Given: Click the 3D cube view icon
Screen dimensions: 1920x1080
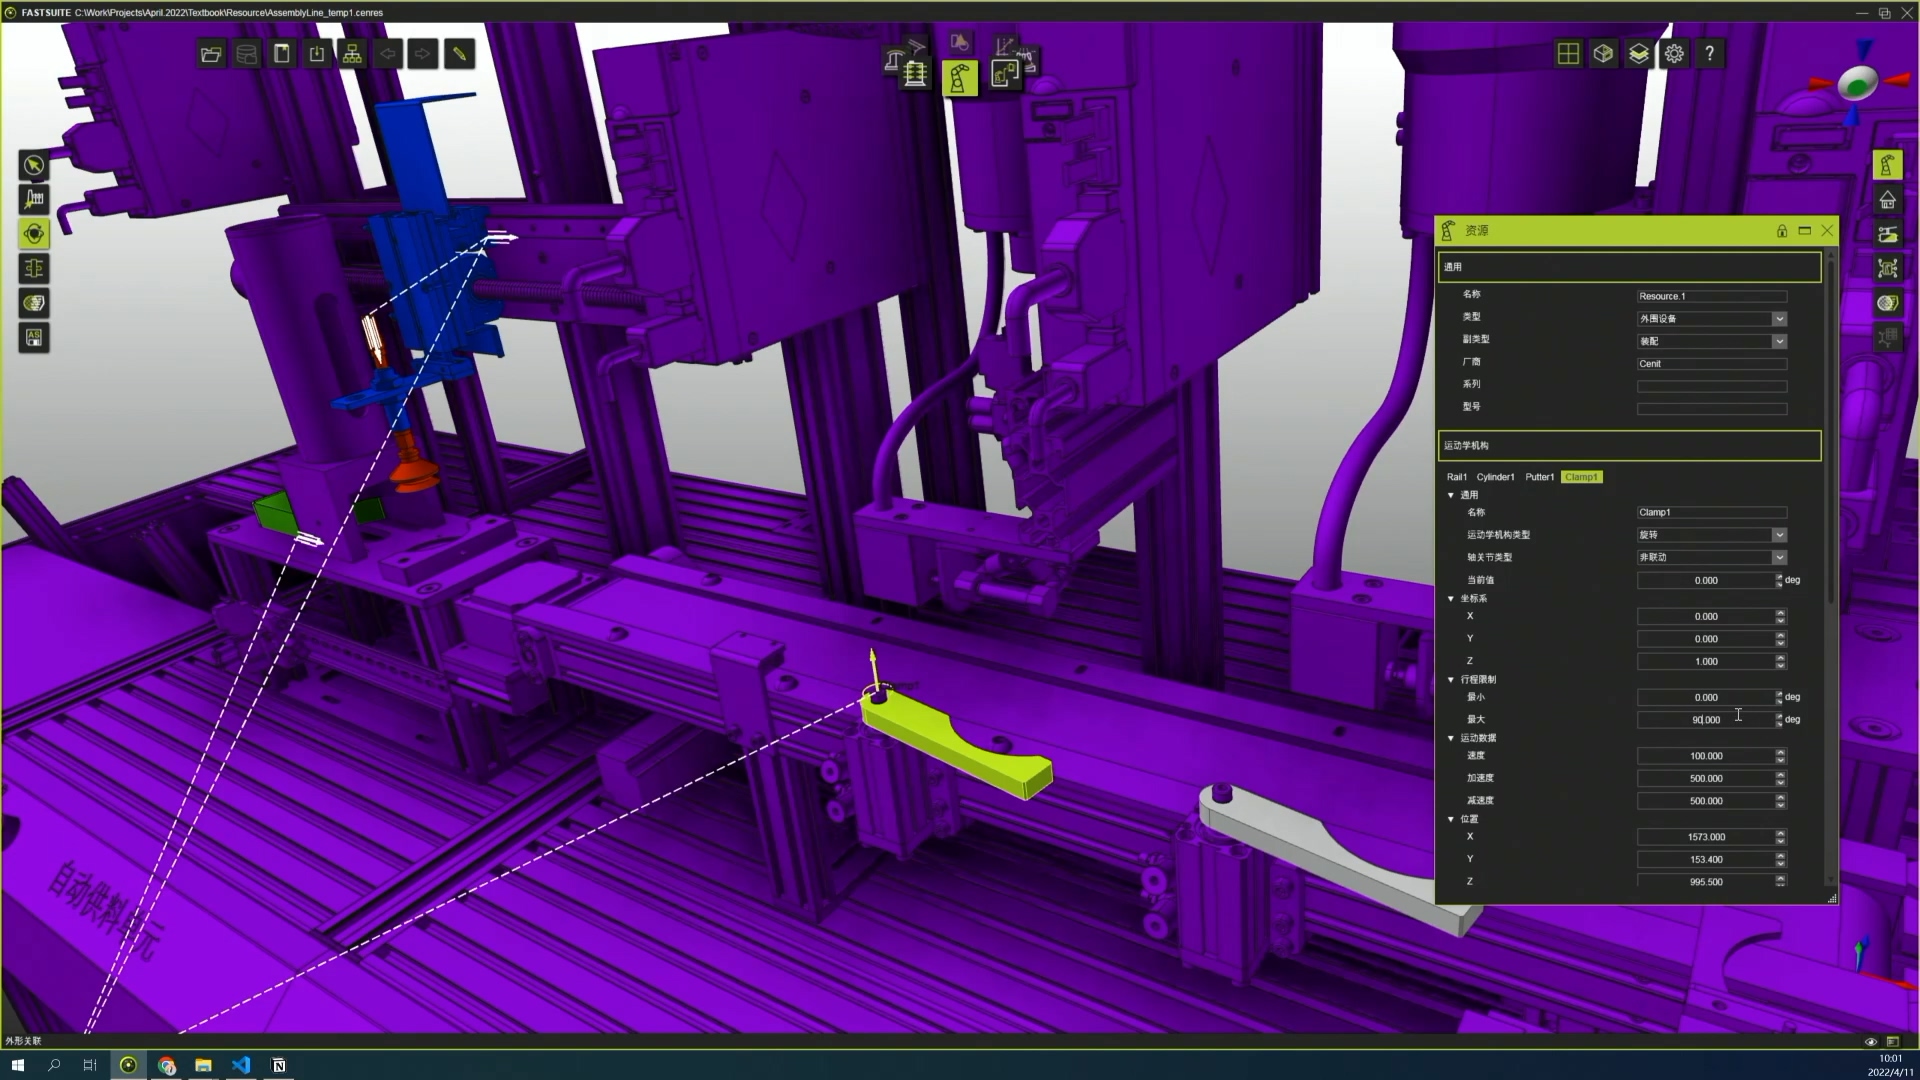Looking at the screenshot, I should point(1603,54).
